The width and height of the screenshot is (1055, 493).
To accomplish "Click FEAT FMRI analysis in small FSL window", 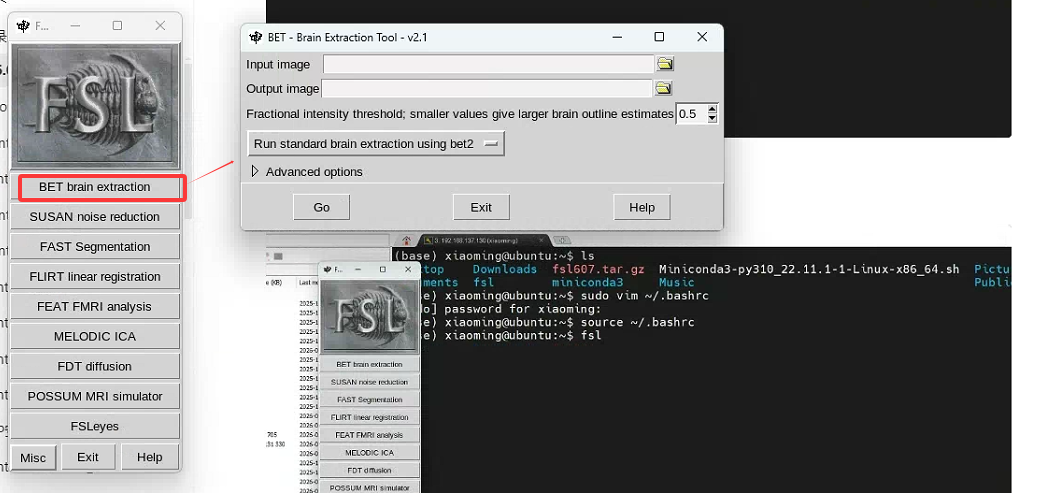I will (369, 434).
